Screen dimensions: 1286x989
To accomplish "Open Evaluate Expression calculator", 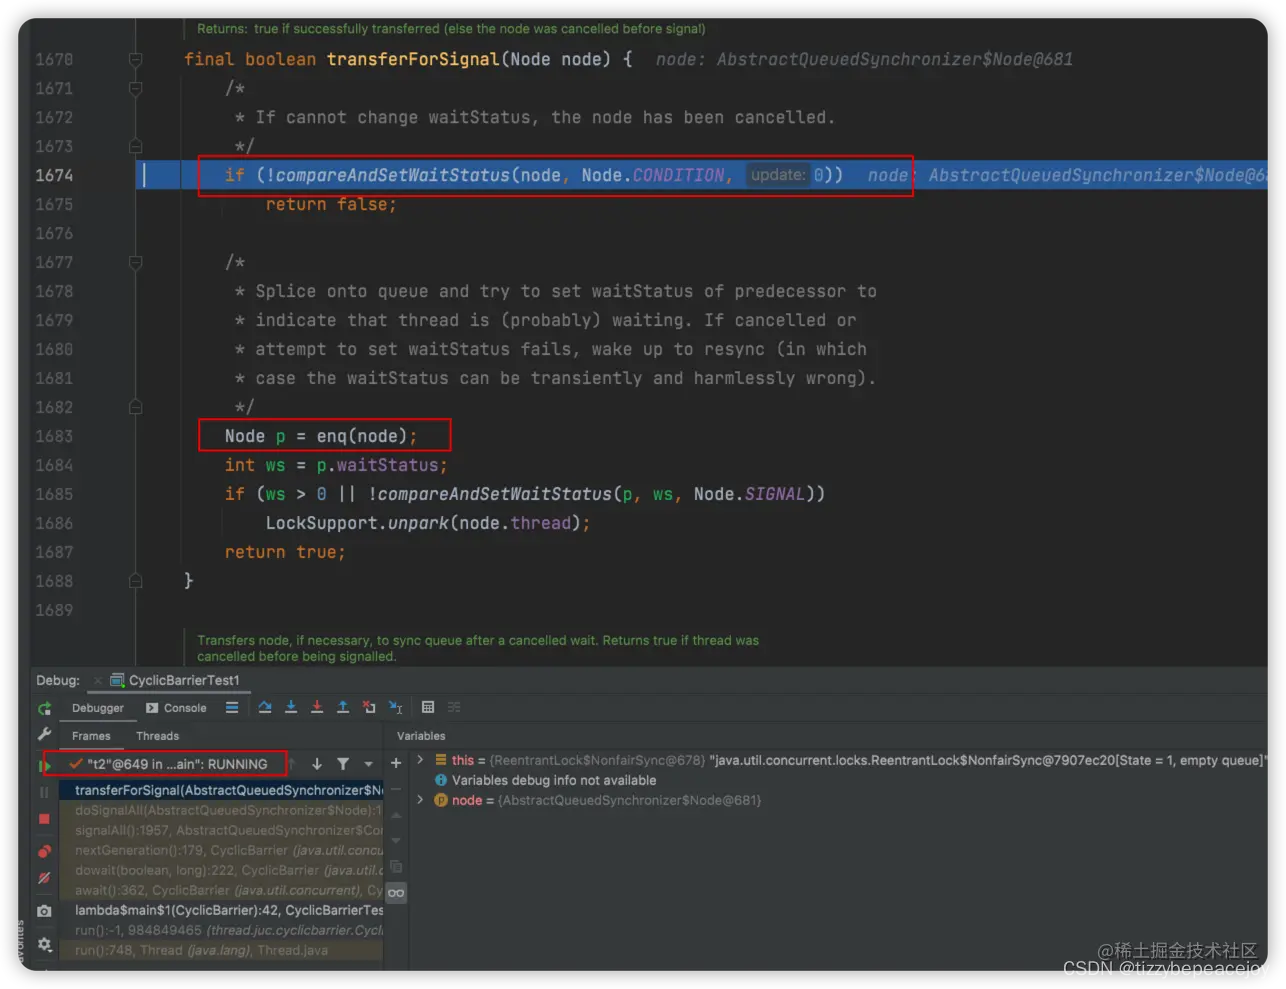I will [428, 707].
